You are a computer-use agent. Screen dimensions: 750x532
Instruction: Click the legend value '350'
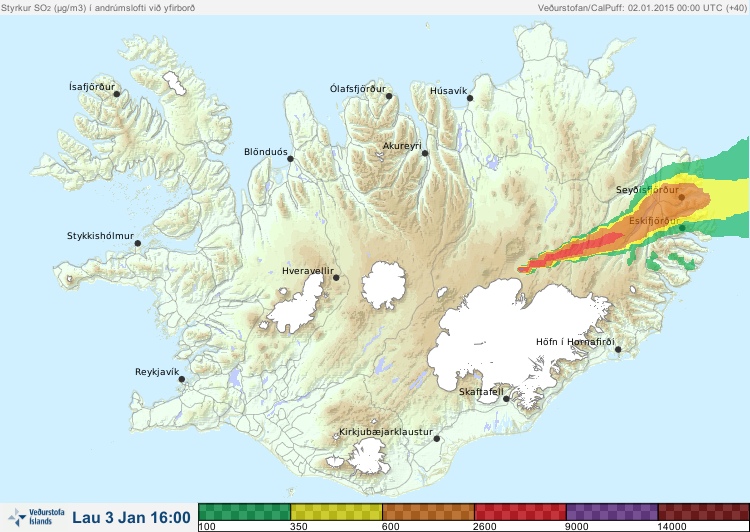[299, 527]
